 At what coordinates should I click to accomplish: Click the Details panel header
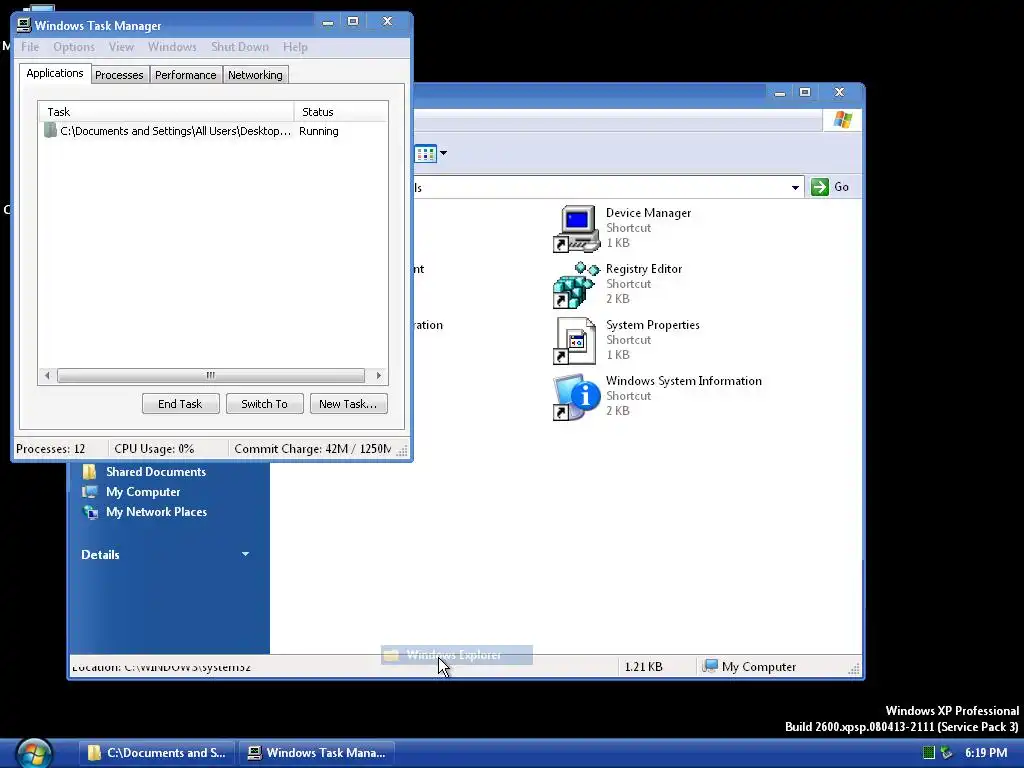pyautogui.click(x=166, y=554)
